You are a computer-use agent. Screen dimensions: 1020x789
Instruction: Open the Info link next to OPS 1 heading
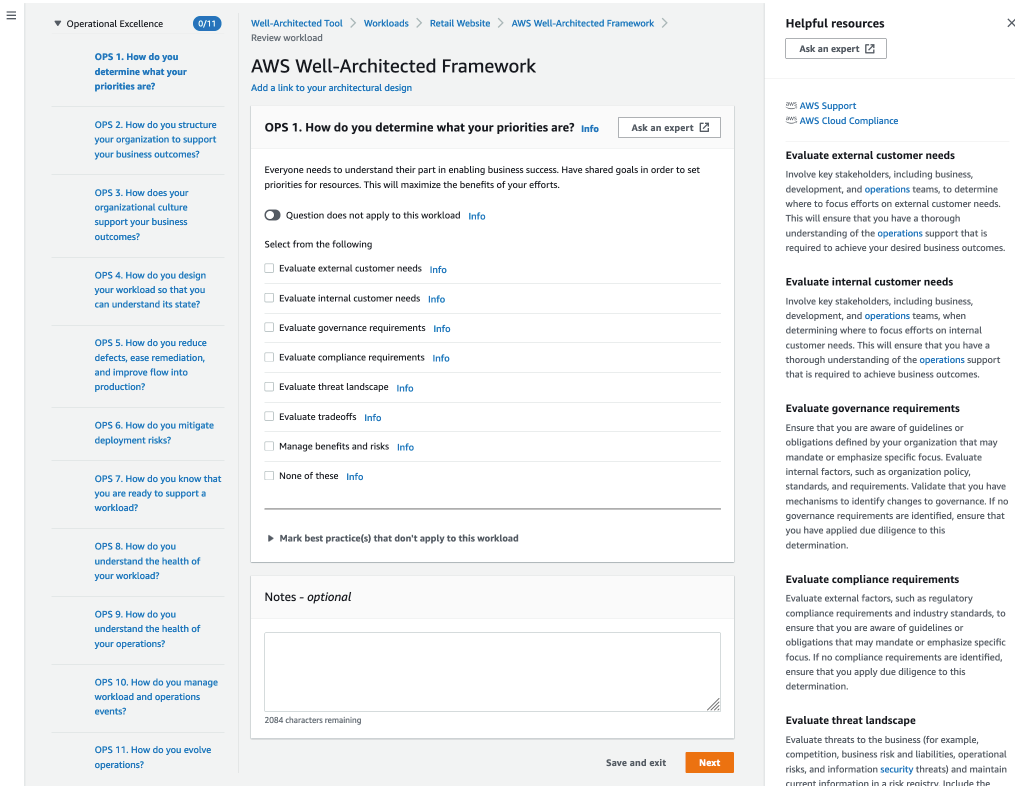tap(589, 128)
